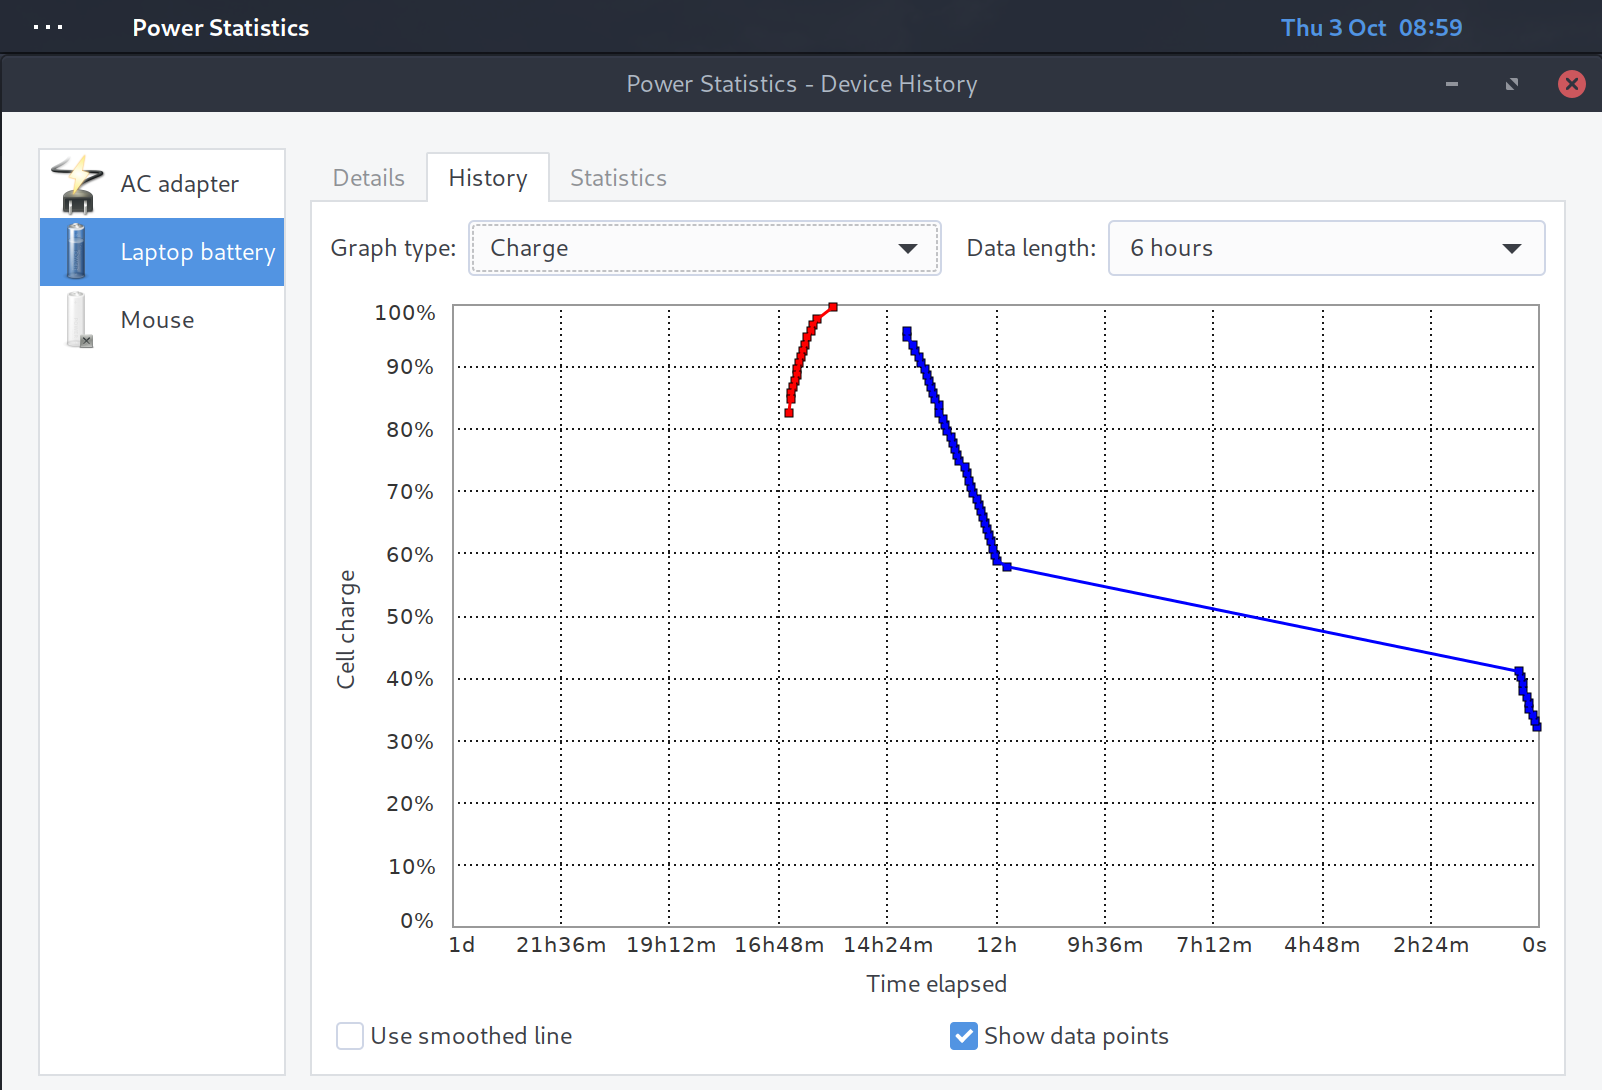Click the 16h48m tick label
This screenshot has height=1090, width=1602.
coord(779,945)
